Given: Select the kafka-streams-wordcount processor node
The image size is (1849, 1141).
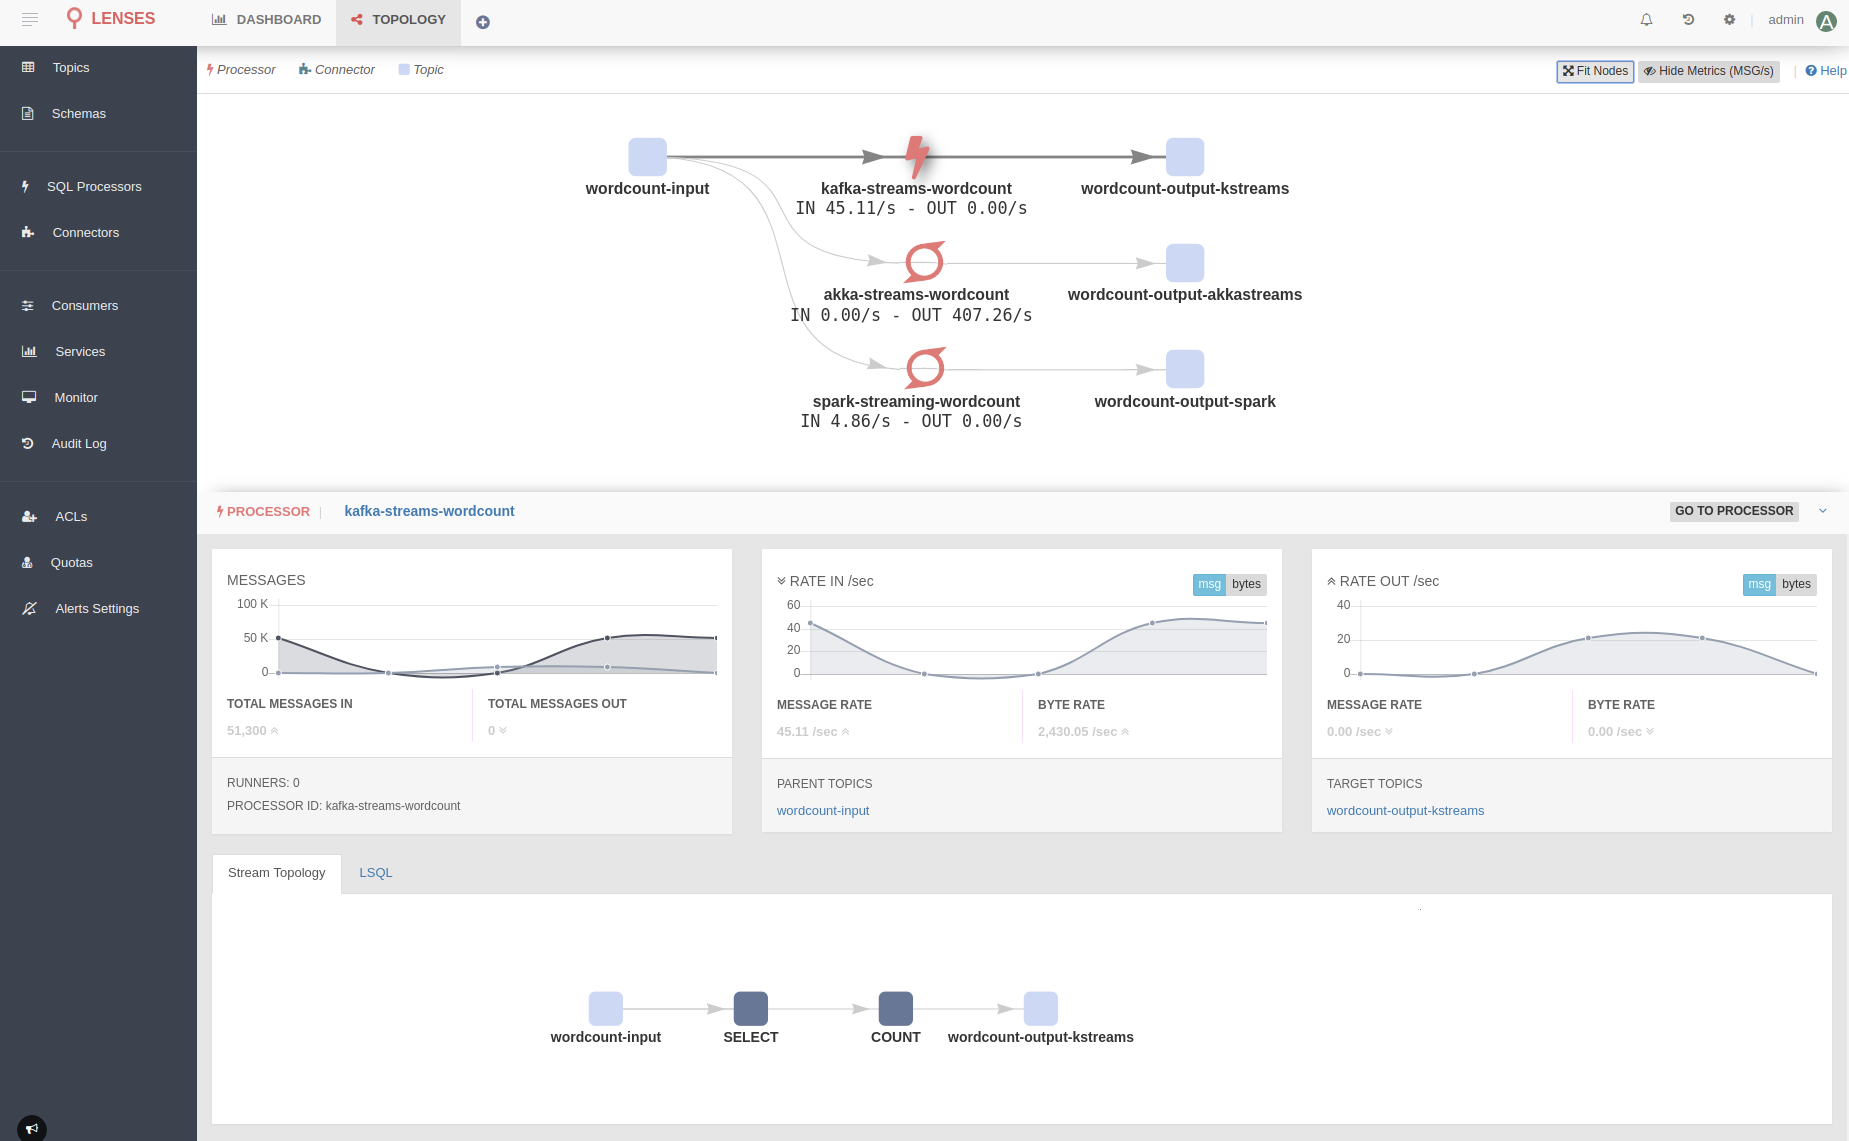Looking at the screenshot, I should click(917, 157).
